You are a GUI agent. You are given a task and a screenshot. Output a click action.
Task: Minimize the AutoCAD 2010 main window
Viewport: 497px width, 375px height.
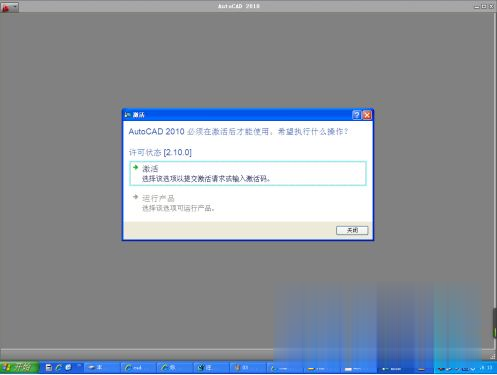pos(477,6)
